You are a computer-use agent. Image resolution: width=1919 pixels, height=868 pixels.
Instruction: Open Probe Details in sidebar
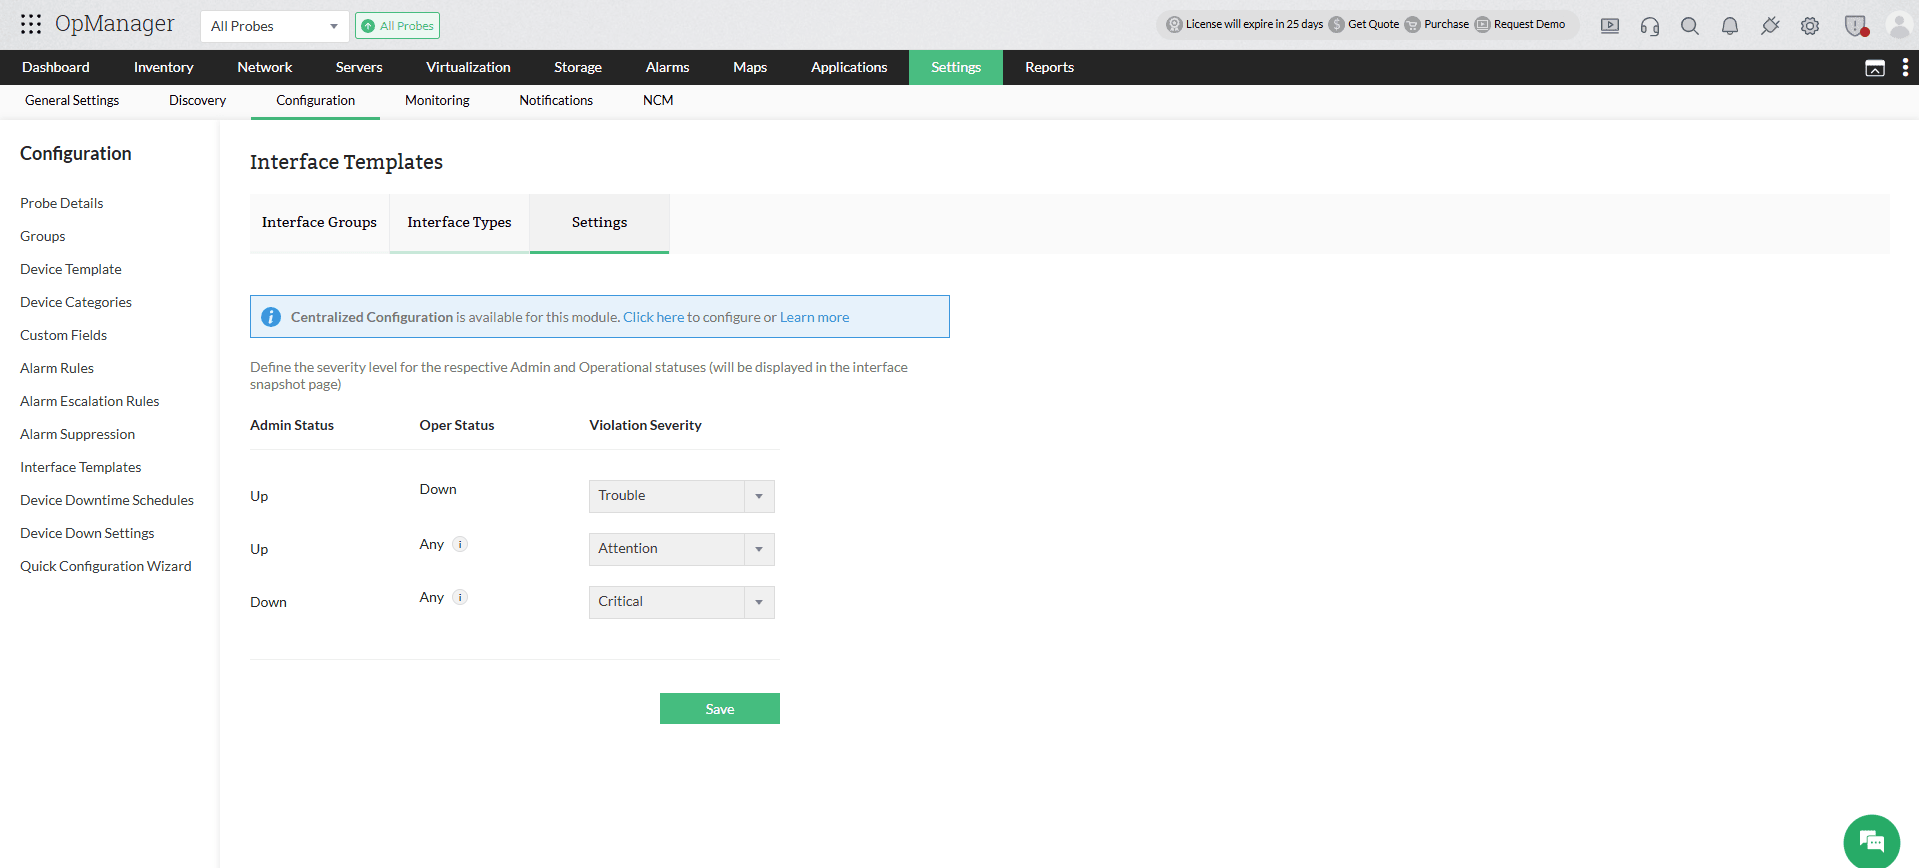click(x=62, y=203)
